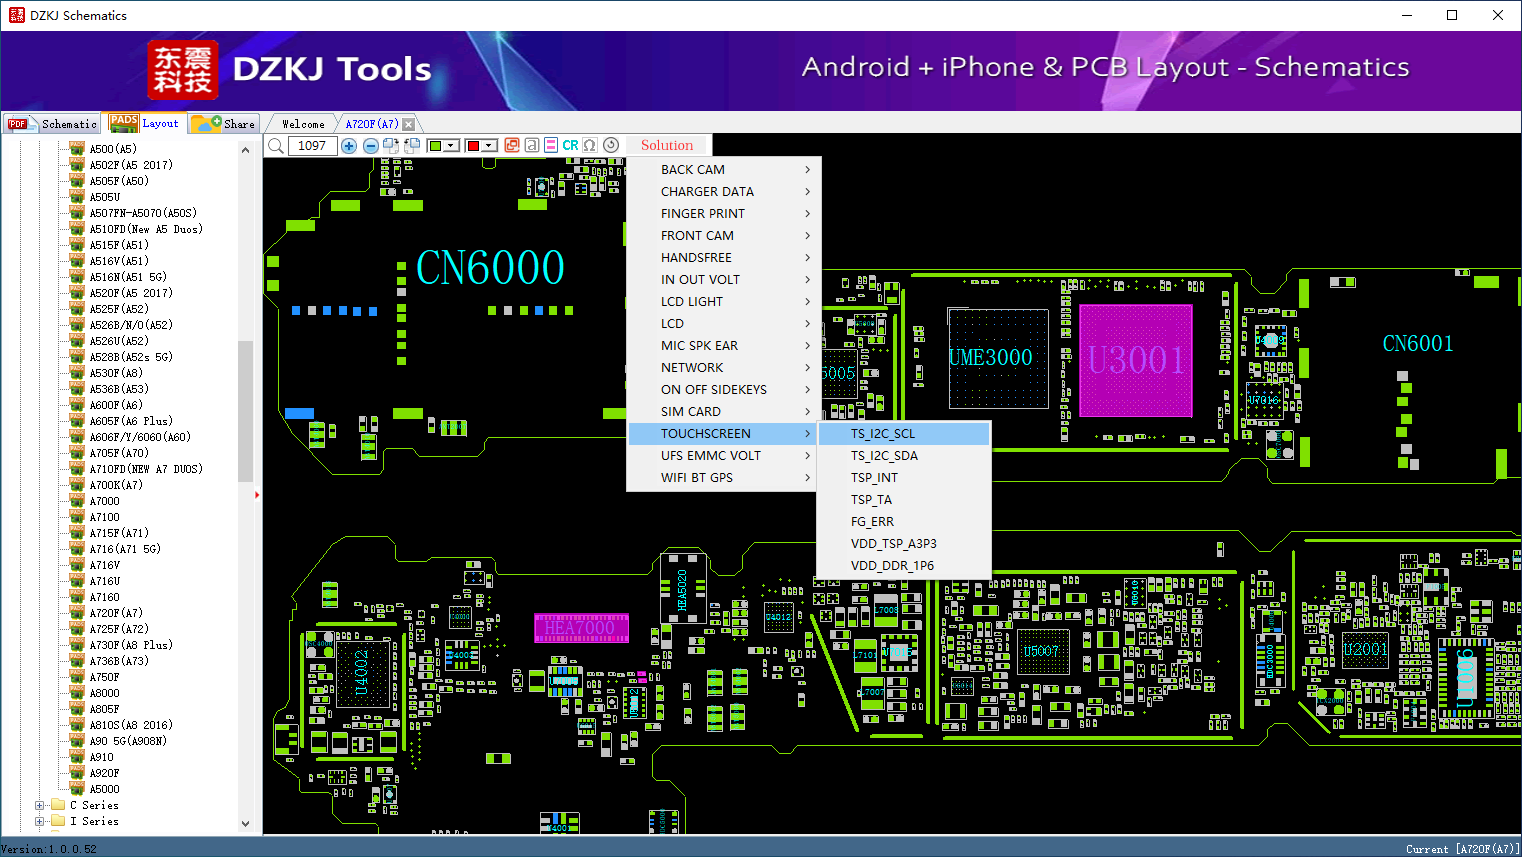Click the magenta HEA7000 connector on board
1522x857 pixels.
pos(581,628)
